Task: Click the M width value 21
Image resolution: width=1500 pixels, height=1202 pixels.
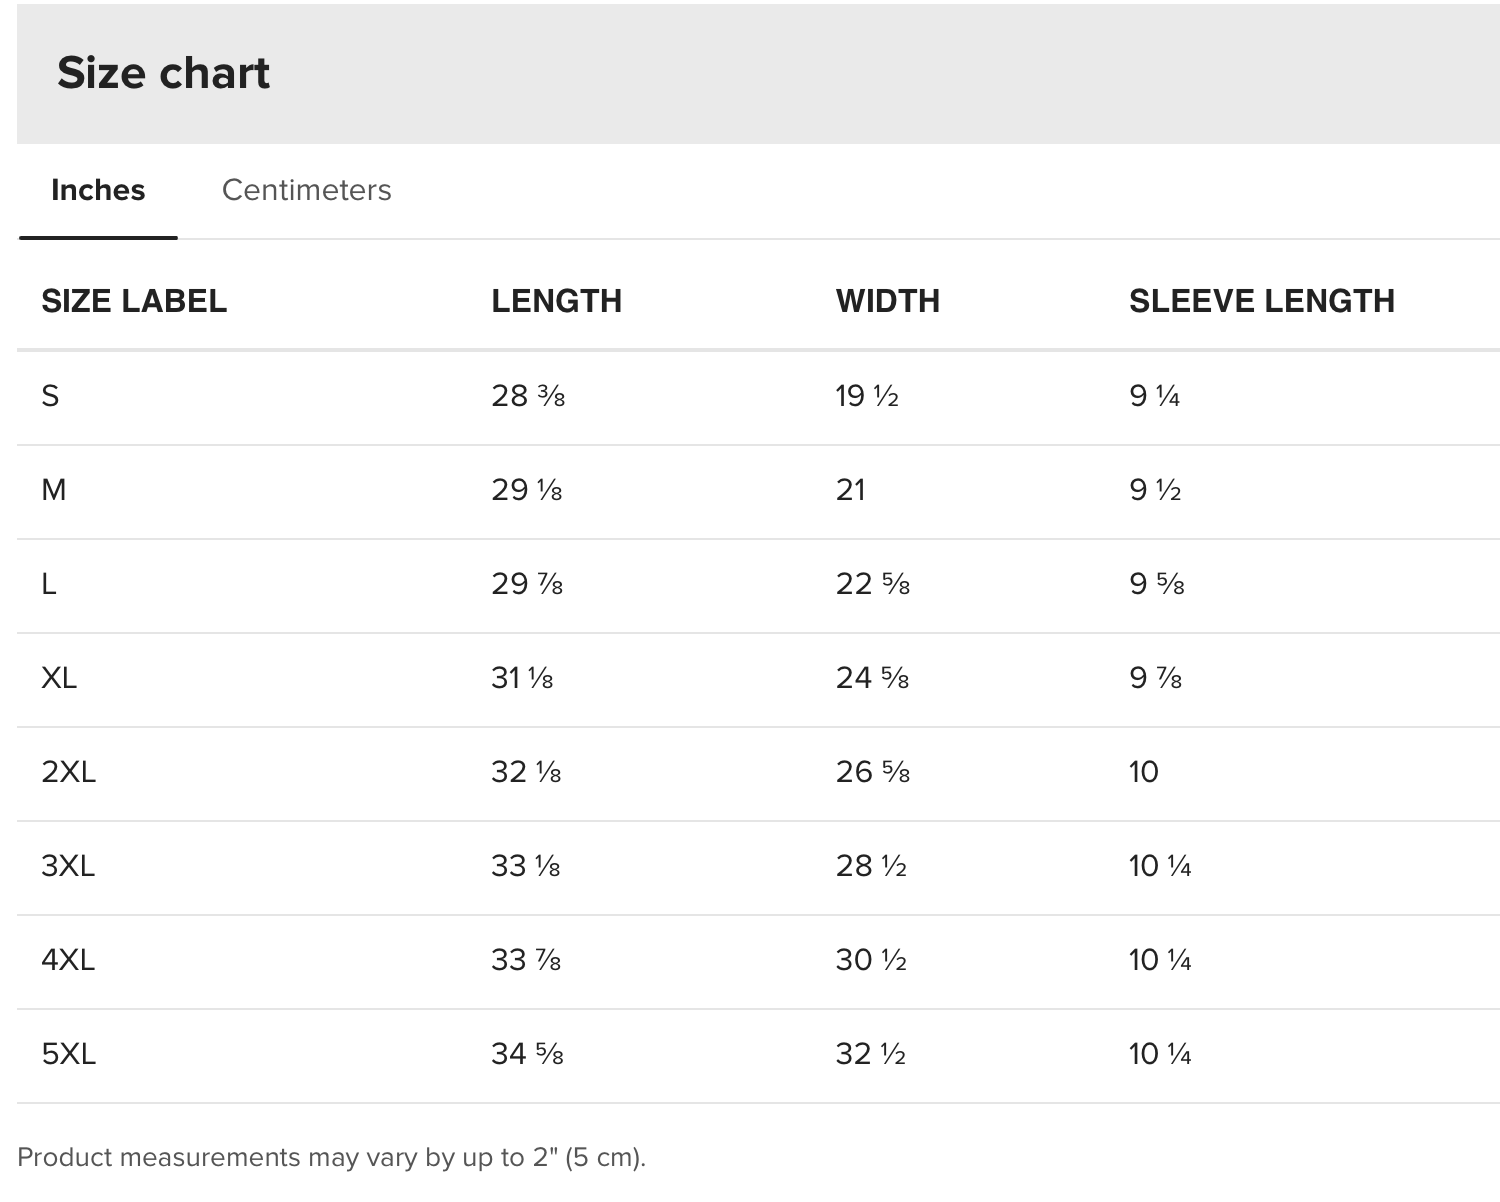Action: point(851,490)
